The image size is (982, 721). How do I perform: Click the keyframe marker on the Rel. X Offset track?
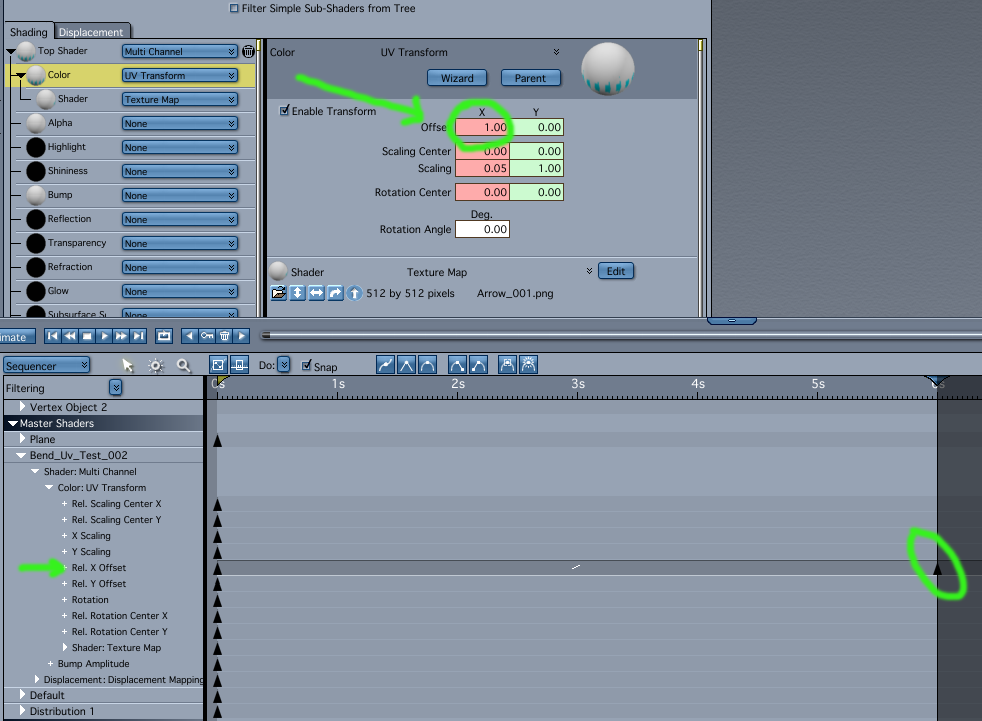click(x=936, y=568)
